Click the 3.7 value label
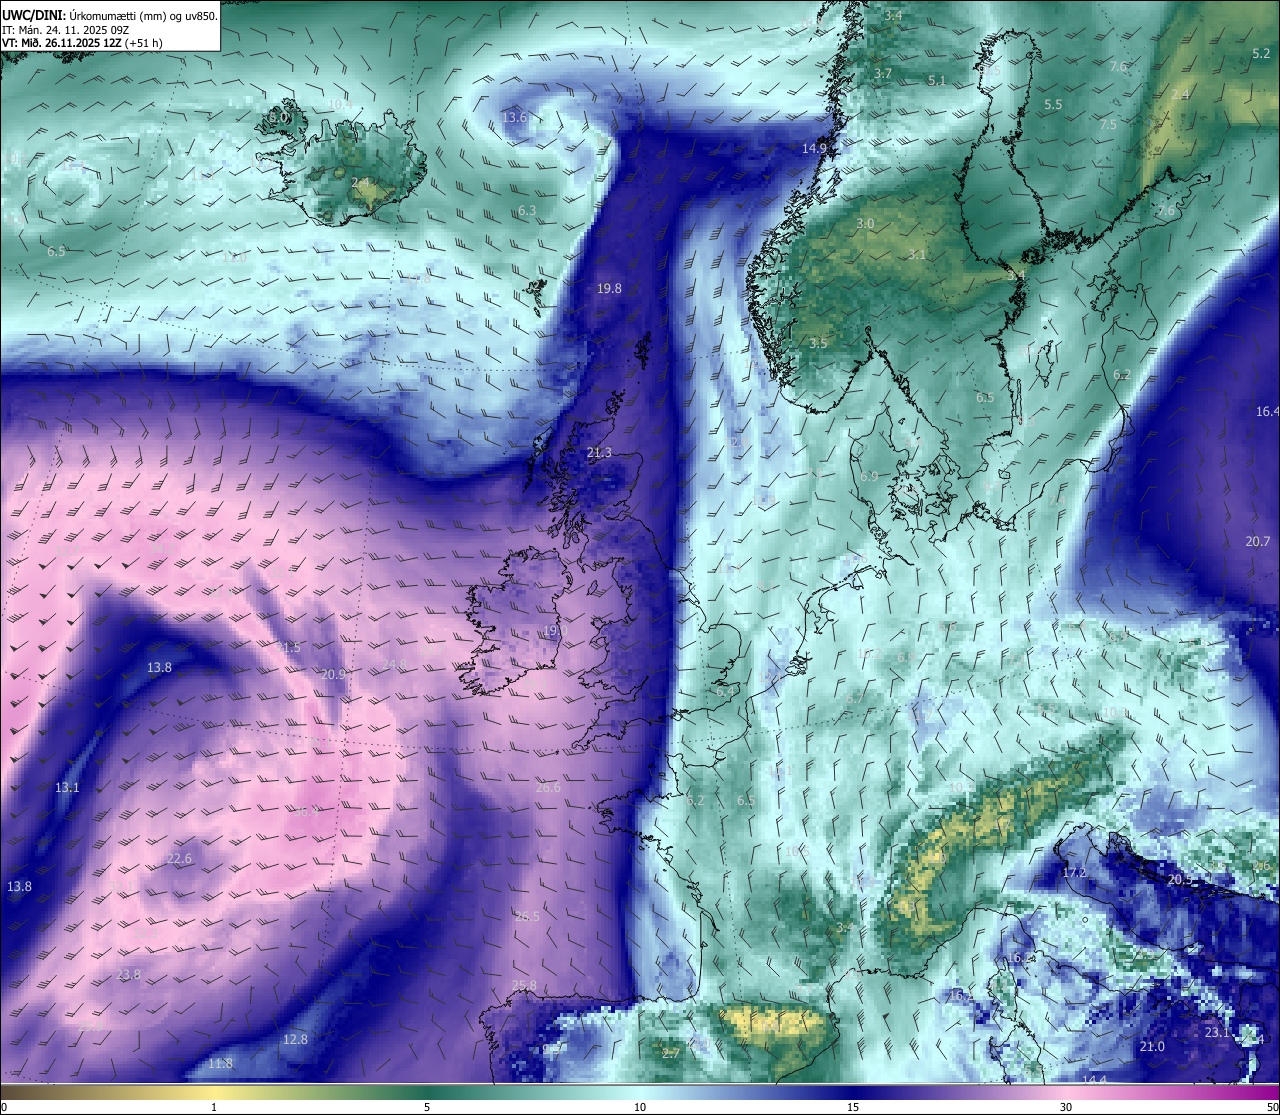This screenshot has height=1115, width=1280. coord(882,73)
